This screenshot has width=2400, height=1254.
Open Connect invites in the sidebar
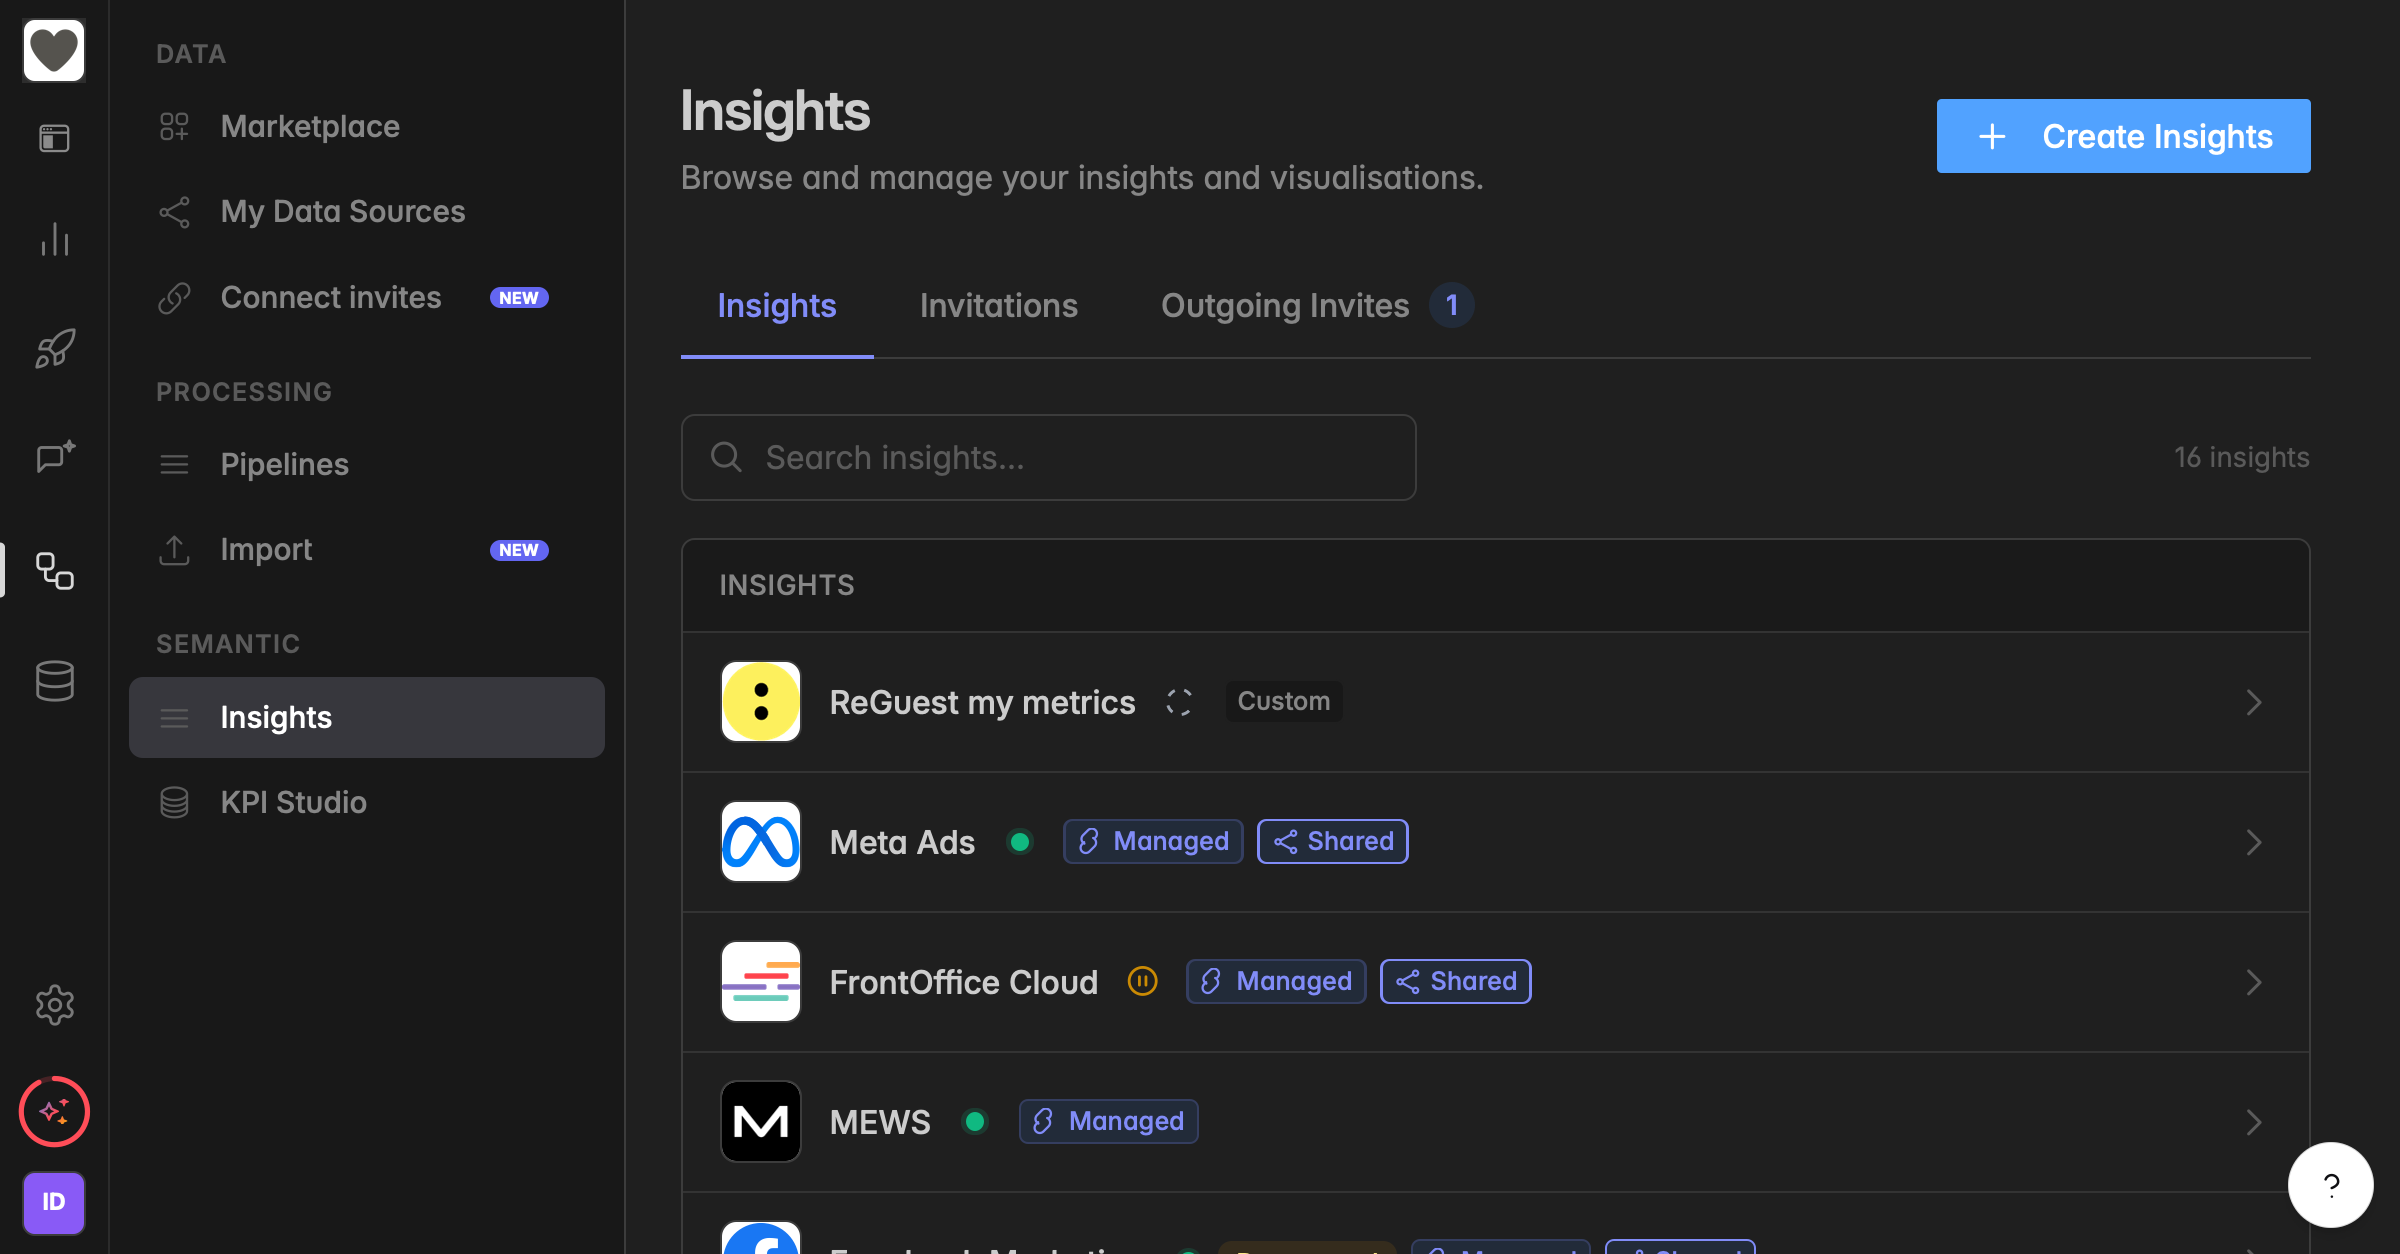tap(367, 298)
